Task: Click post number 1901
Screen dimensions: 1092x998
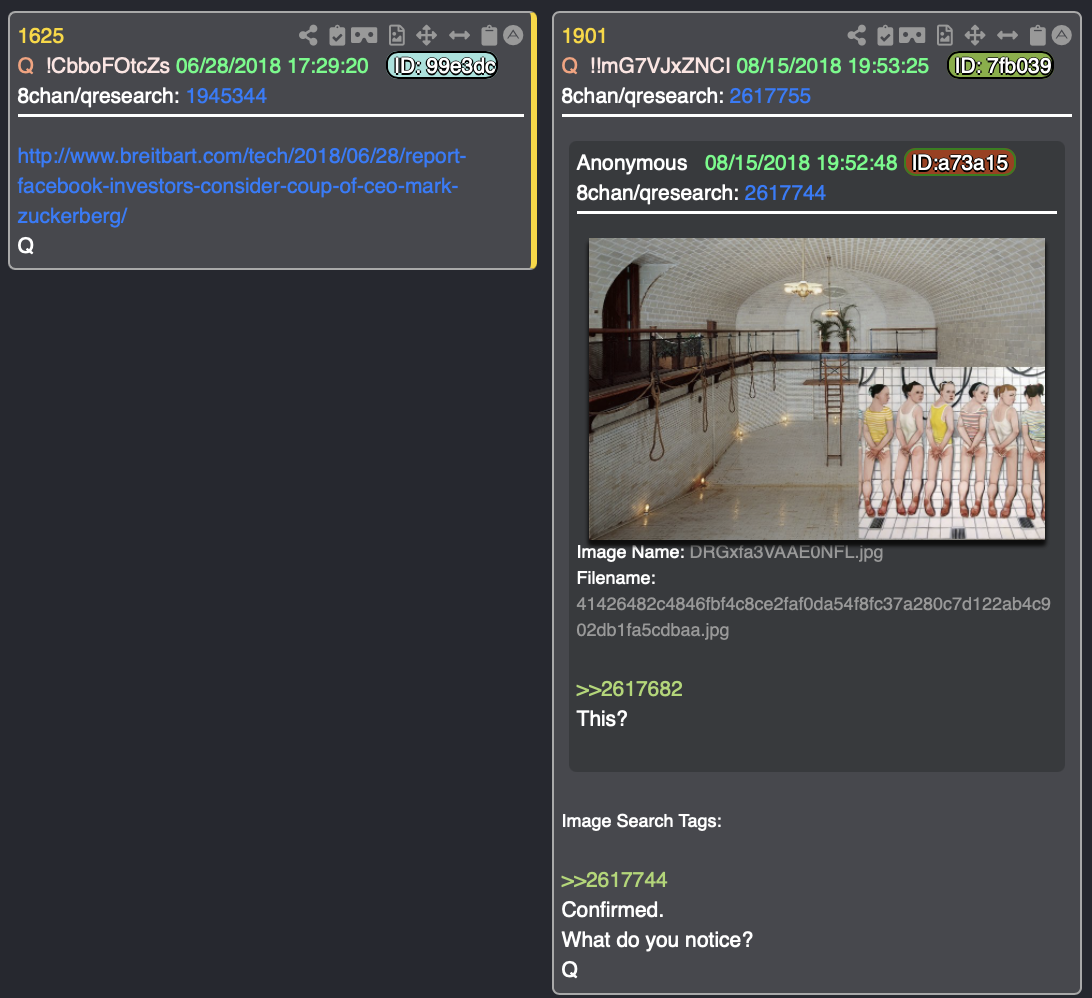Action: tap(584, 36)
